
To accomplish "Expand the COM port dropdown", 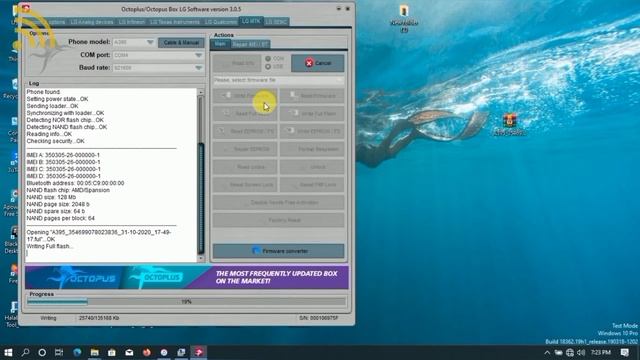I will tap(198, 55).
